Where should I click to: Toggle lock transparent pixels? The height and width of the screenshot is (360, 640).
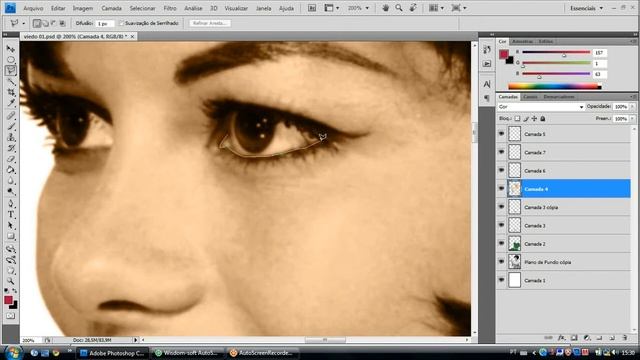point(517,119)
